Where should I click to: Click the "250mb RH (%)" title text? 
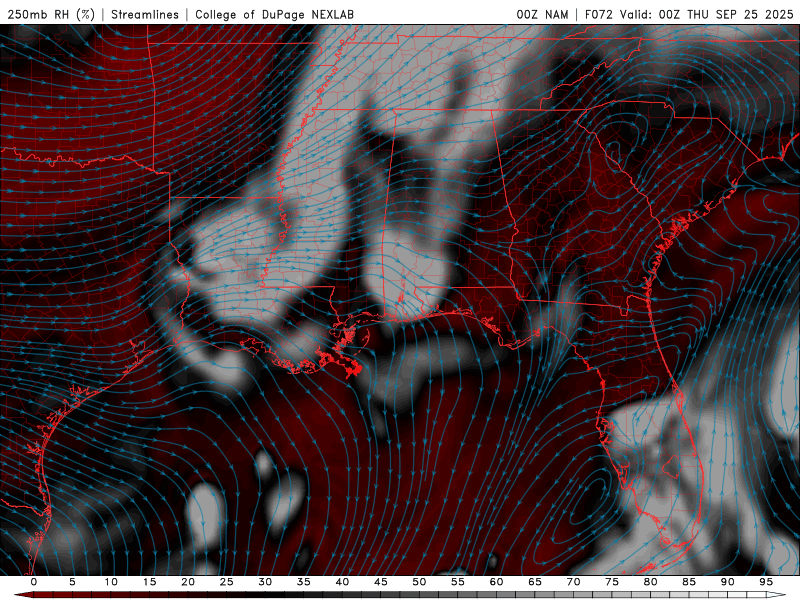point(51,15)
